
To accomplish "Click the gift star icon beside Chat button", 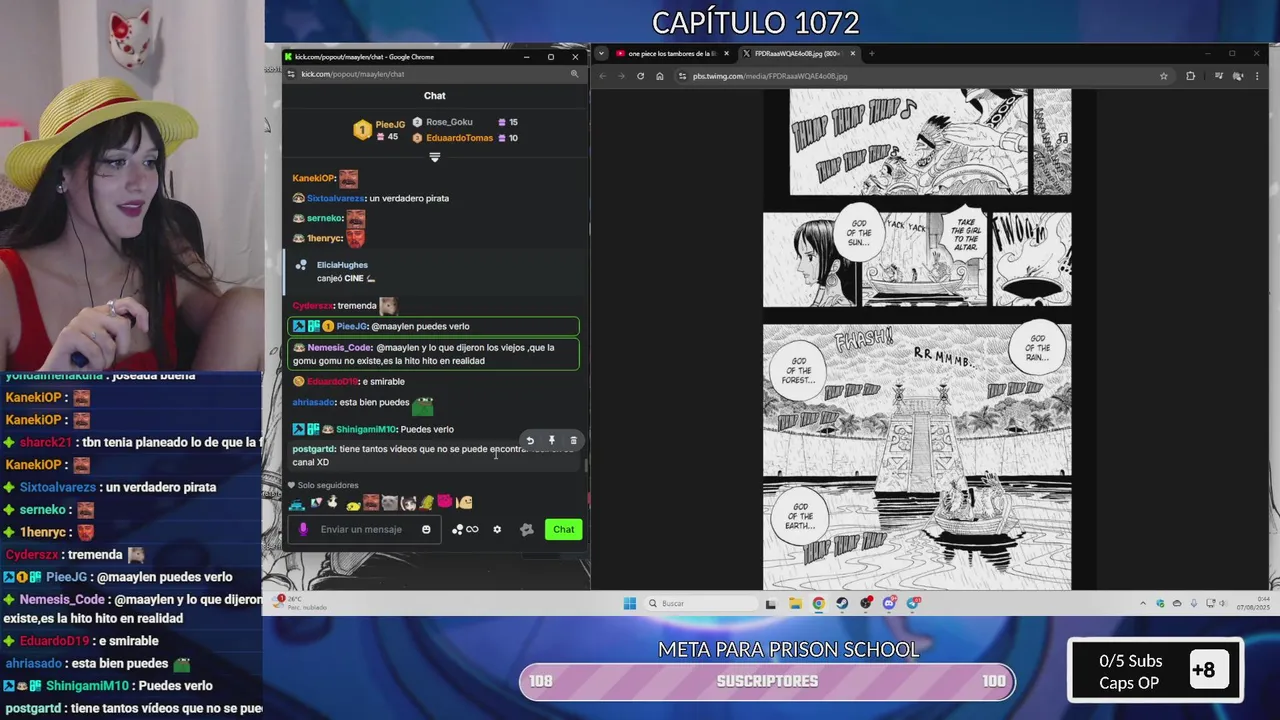I will (527, 529).
